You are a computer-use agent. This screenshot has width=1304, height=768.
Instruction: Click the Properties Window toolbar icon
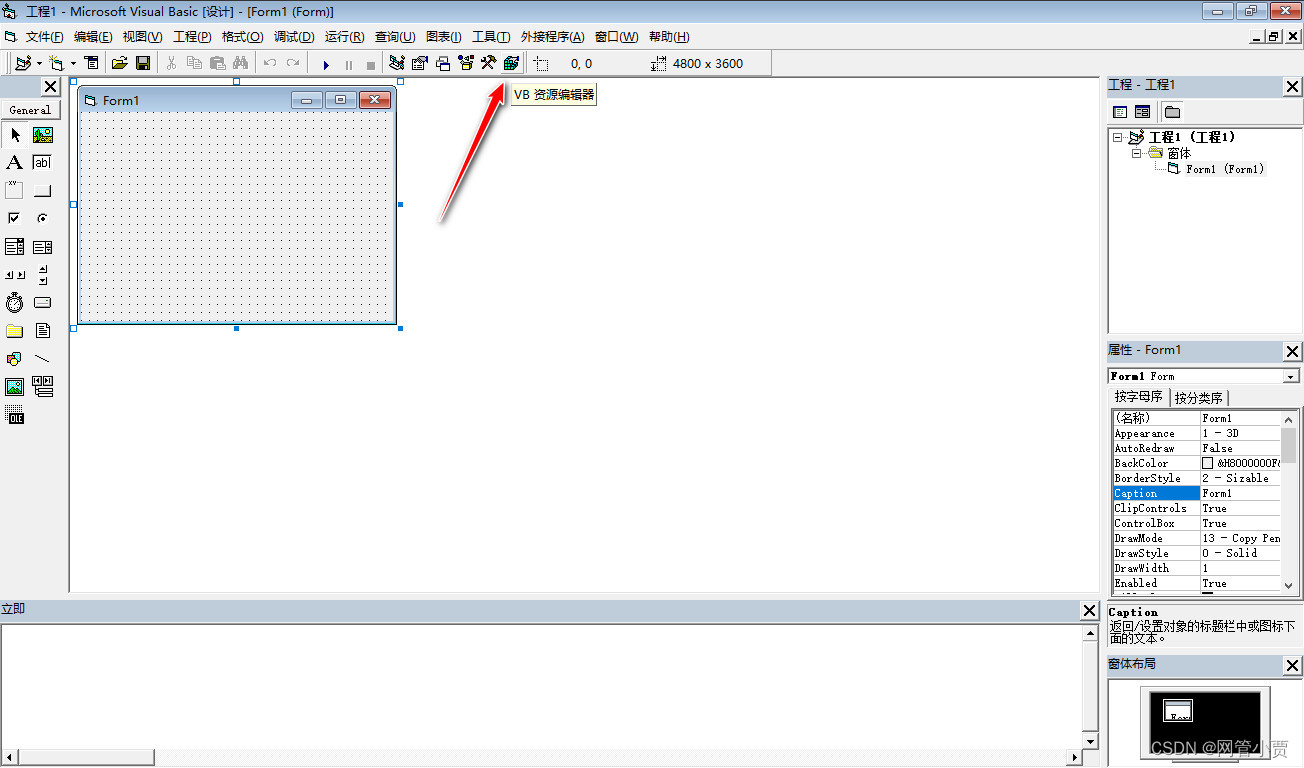[420, 63]
